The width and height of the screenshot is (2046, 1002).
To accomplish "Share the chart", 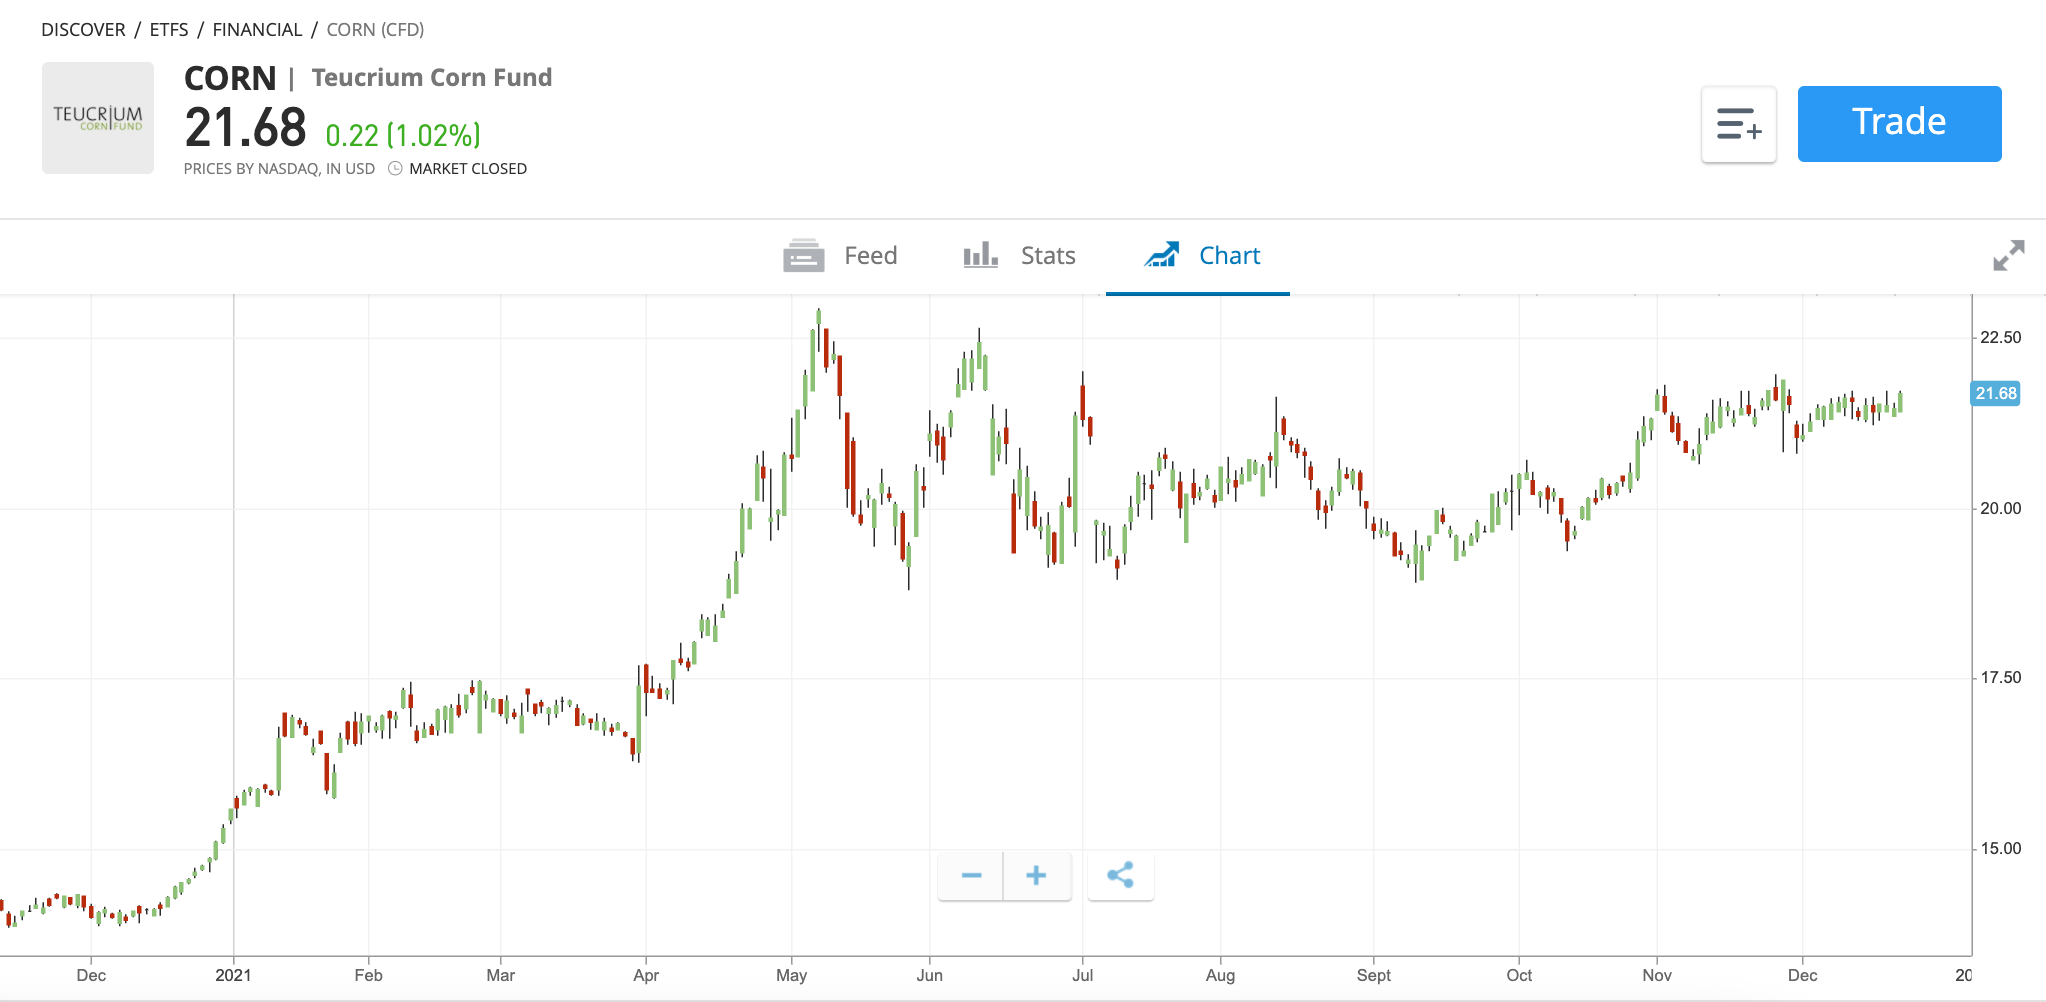I will [1120, 876].
